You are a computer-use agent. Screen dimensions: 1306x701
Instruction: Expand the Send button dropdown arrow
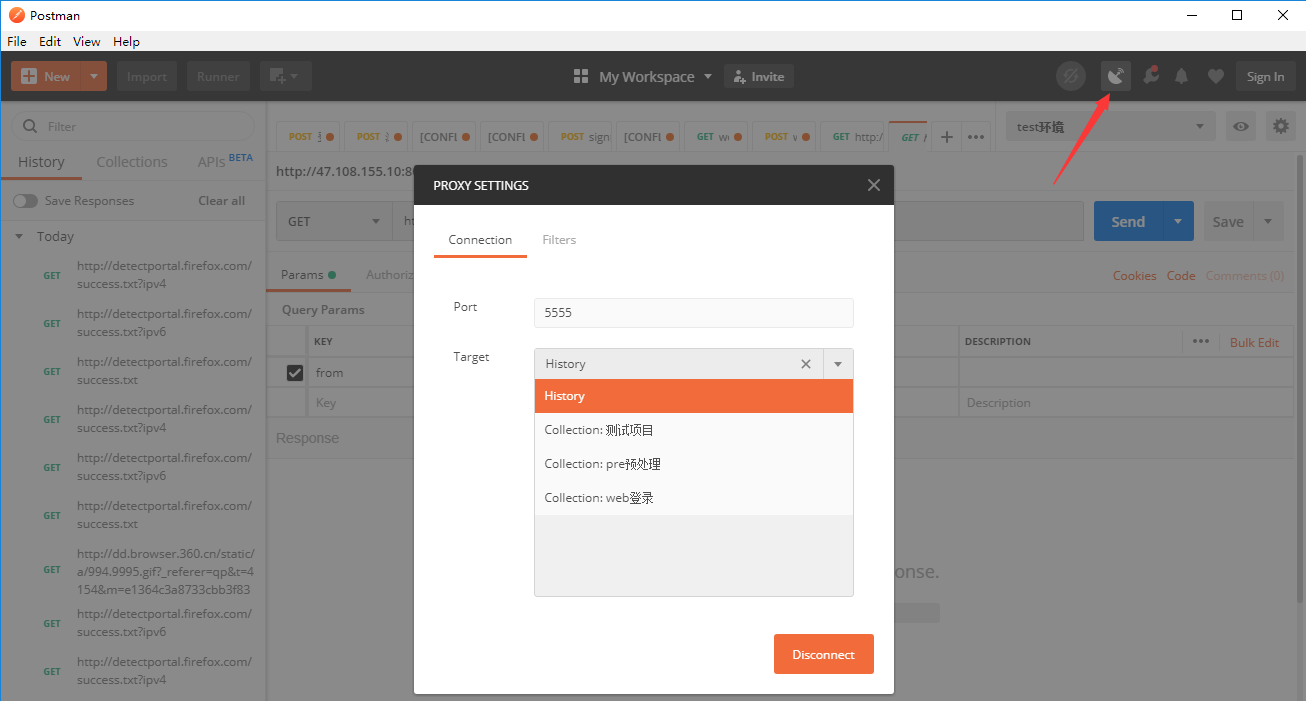[1178, 221]
